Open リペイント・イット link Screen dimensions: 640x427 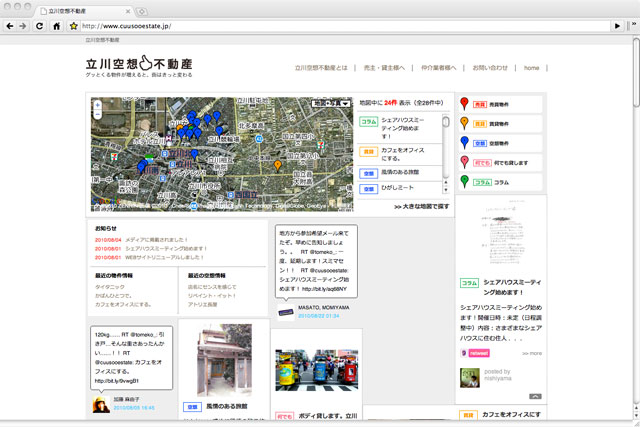[x=212, y=296]
